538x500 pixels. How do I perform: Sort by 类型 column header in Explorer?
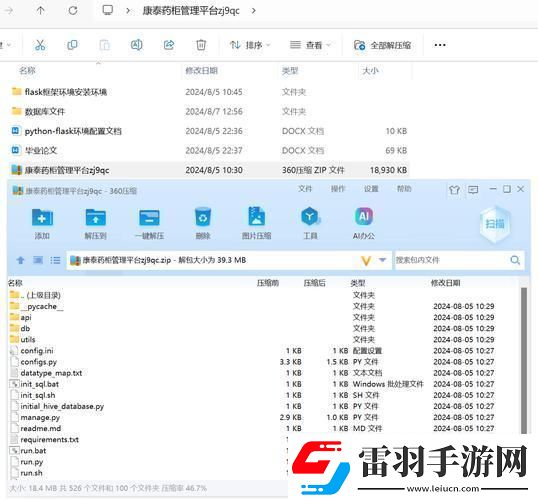(290, 71)
